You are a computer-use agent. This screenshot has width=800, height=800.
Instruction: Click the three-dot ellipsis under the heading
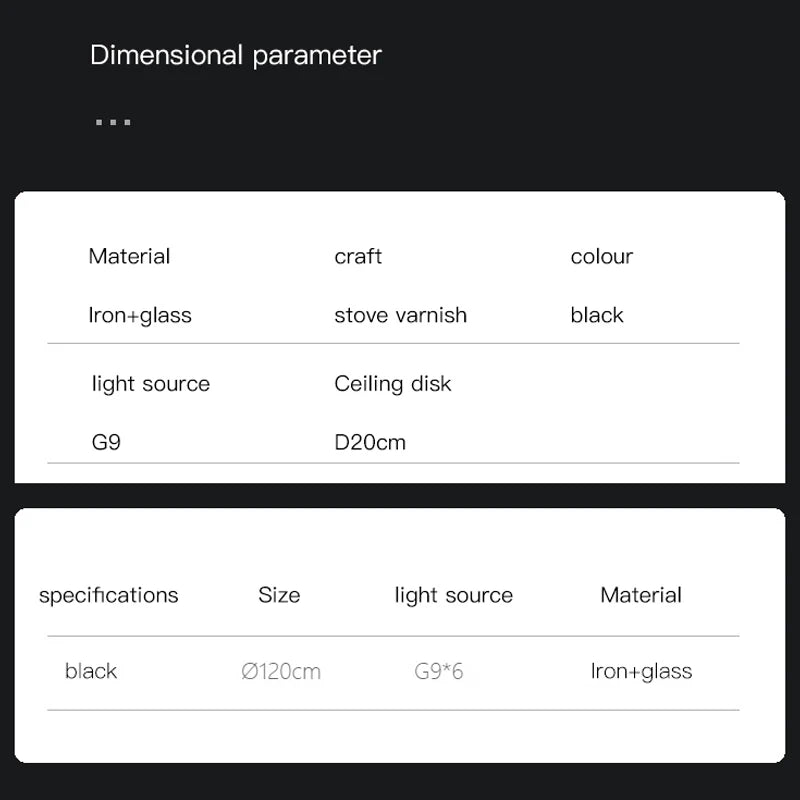click(x=113, y=122)
